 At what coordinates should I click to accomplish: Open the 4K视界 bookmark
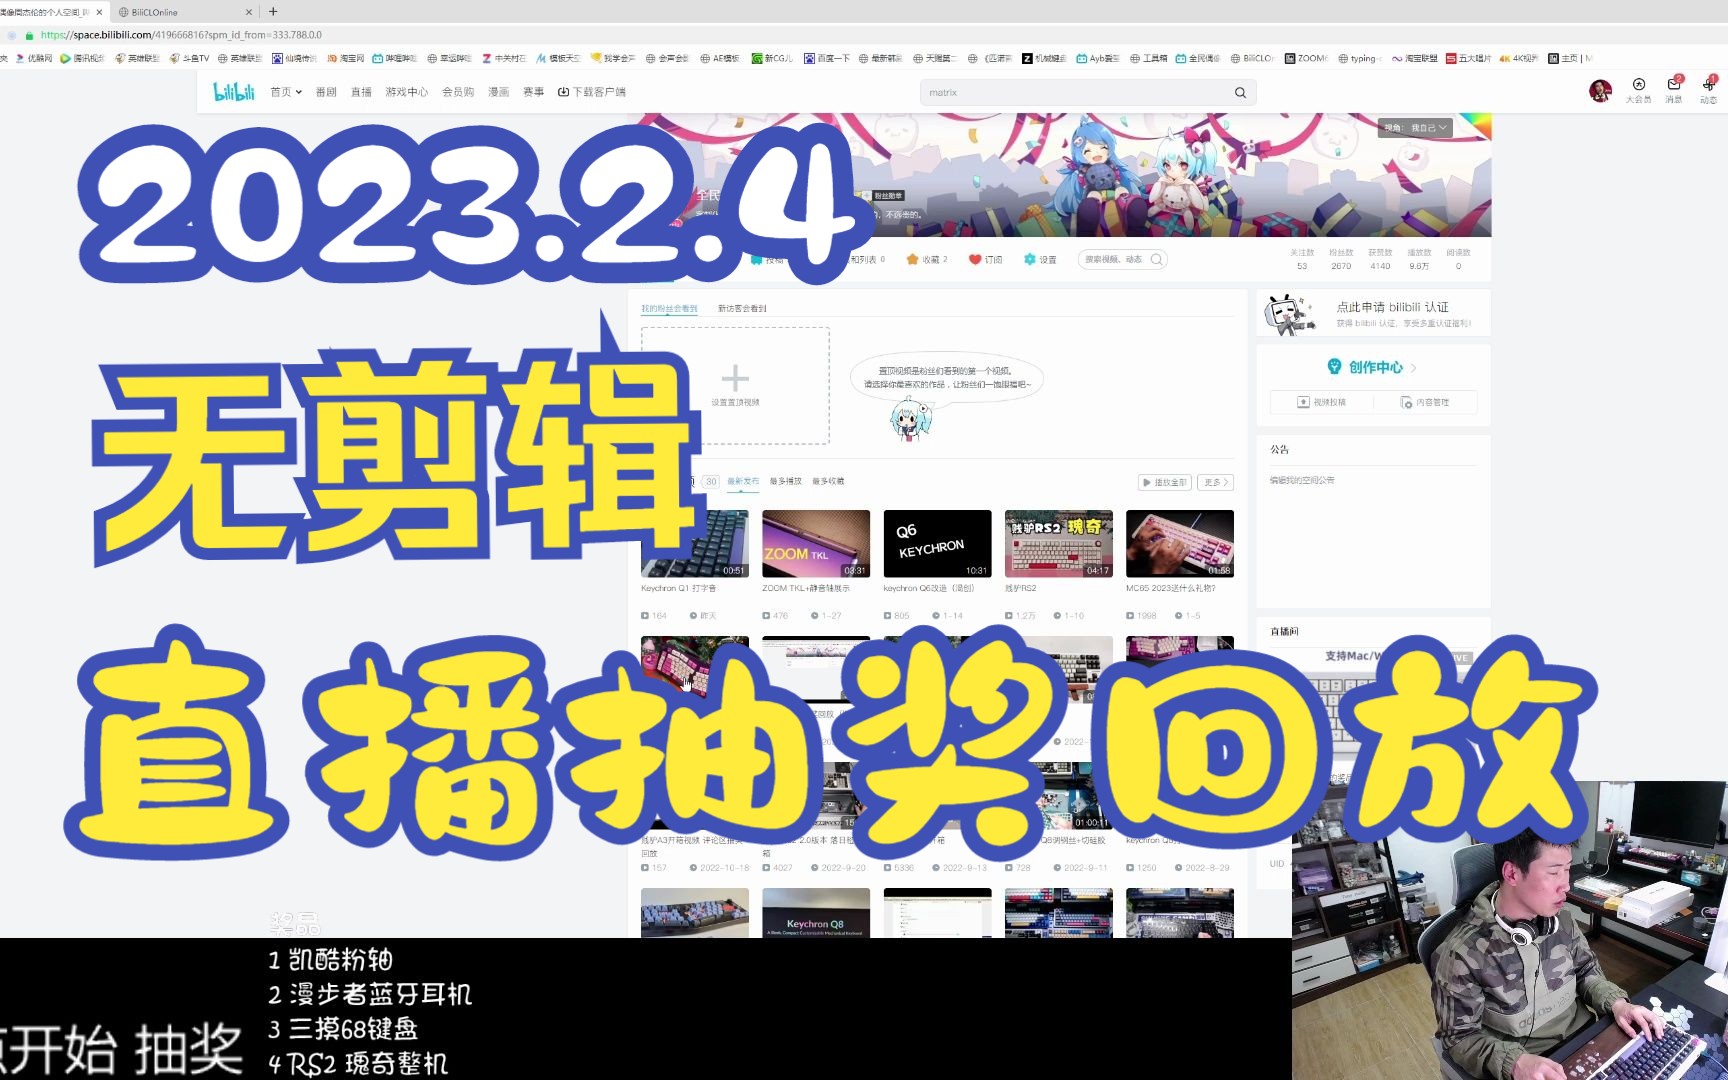[1519, 59]
